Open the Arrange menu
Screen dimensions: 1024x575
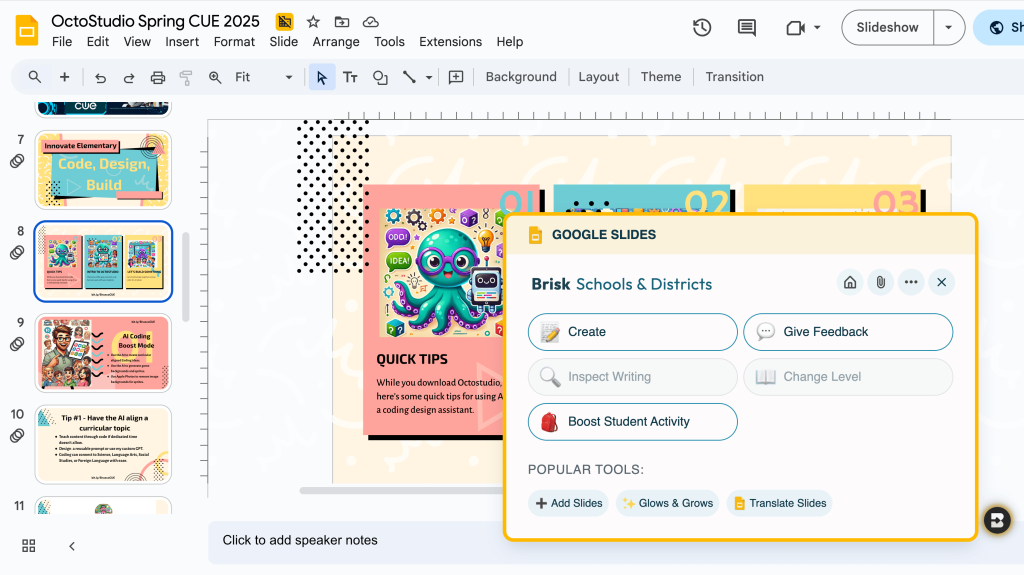click(x=335, y=42)
